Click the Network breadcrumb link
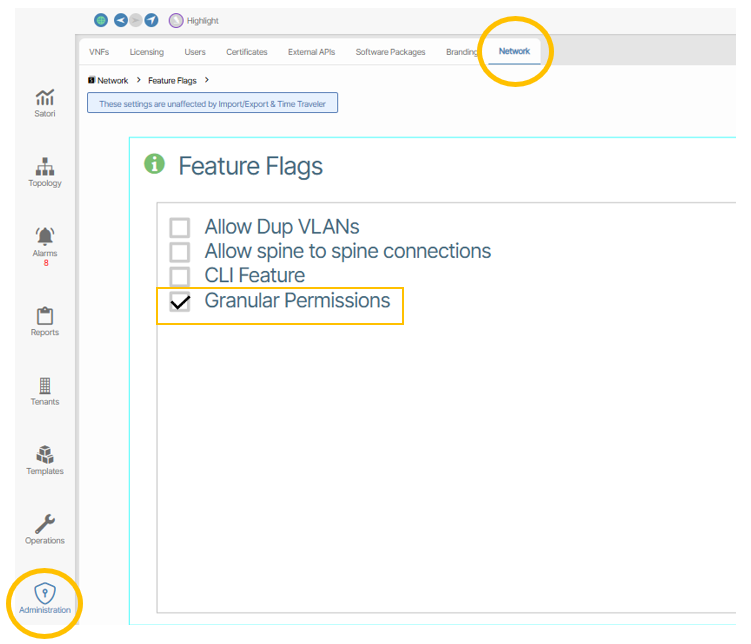The height and width of the screenshot is (644, 751). click(113, 80)
